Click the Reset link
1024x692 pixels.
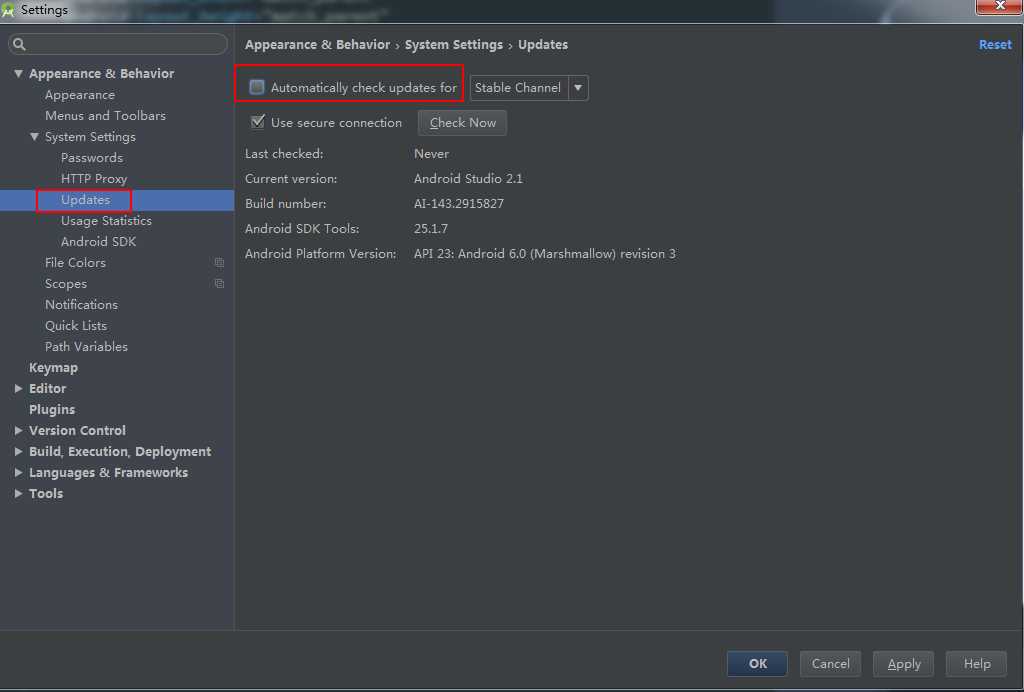[x=995, y=44]
